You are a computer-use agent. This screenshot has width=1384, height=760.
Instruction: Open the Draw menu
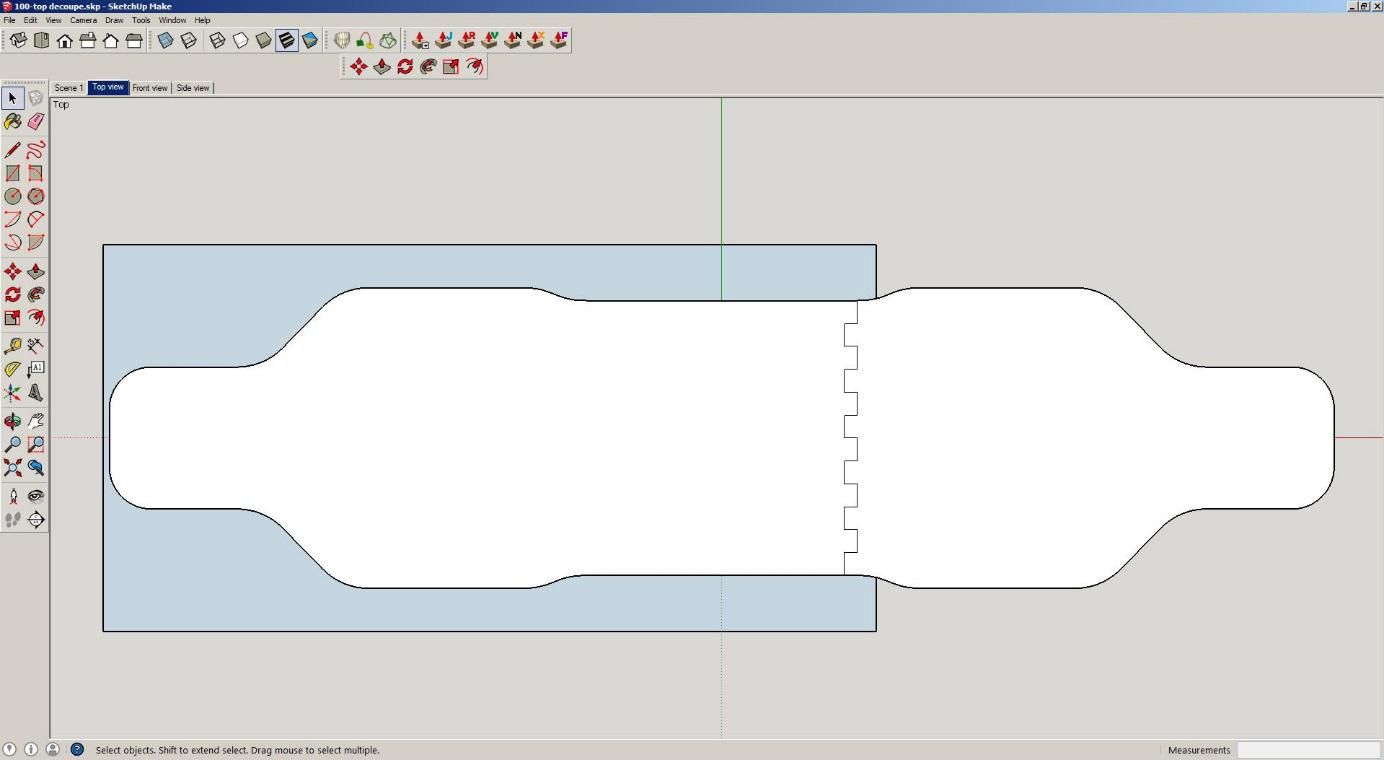click(x=114, y=20)
